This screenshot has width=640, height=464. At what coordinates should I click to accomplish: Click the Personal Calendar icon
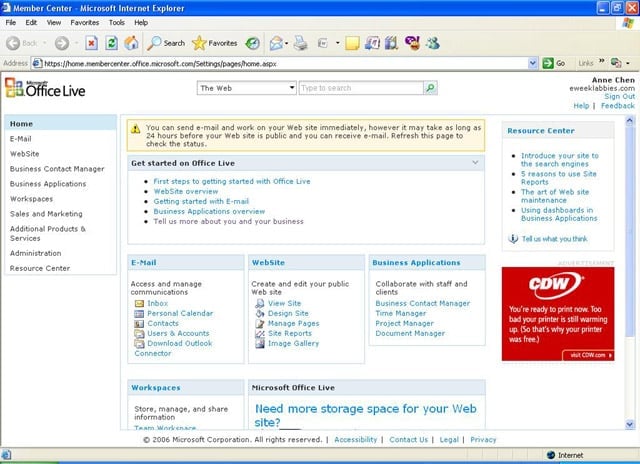pyautogui.click(x=139, y=313)
